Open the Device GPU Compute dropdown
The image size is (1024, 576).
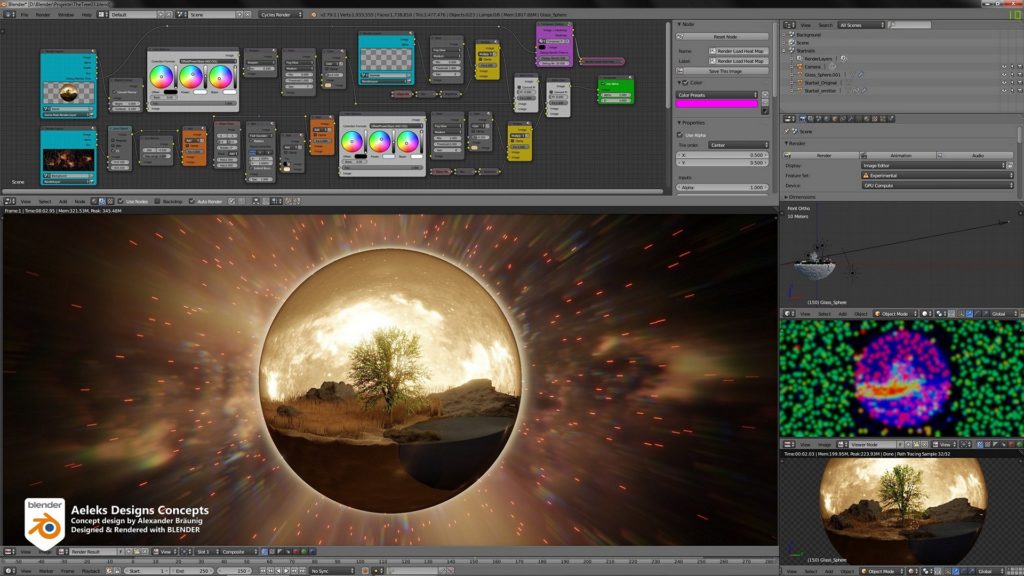937,185
